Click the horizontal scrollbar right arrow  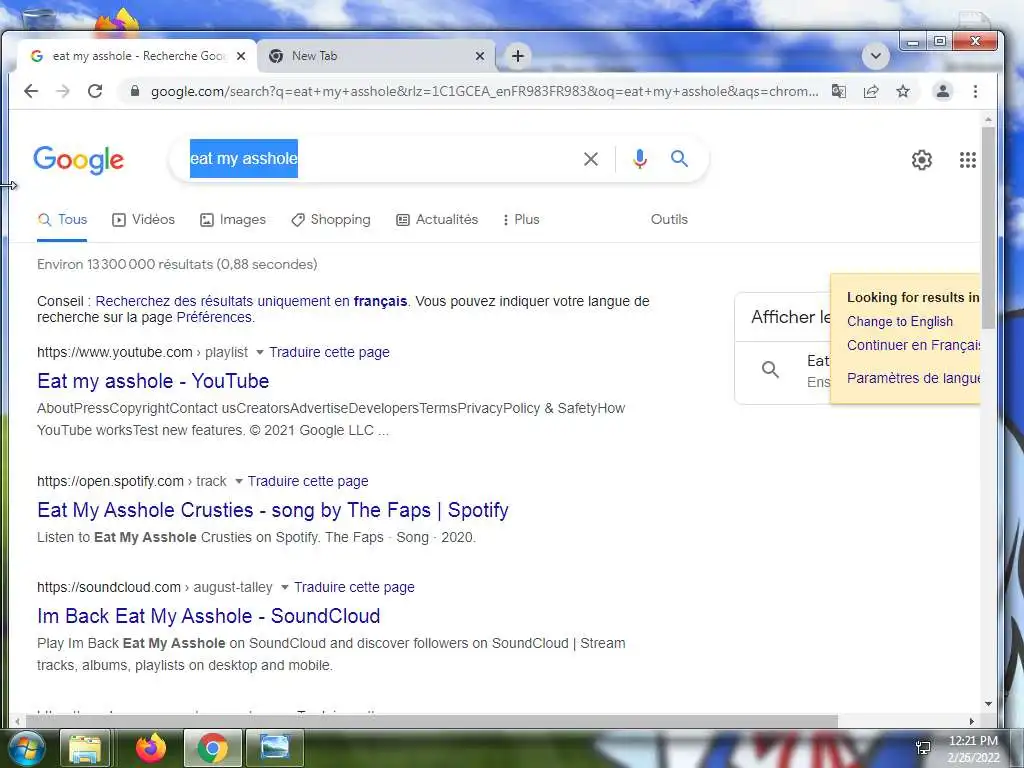coord(972,722)
